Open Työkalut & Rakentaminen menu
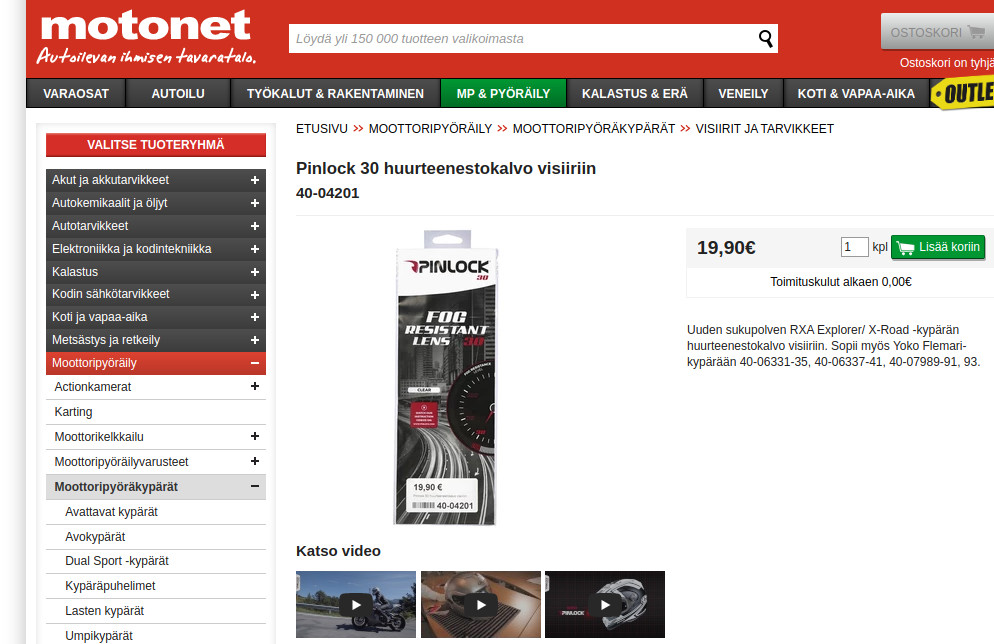Viewport: 994px width, 644px height. coord(335,94)
